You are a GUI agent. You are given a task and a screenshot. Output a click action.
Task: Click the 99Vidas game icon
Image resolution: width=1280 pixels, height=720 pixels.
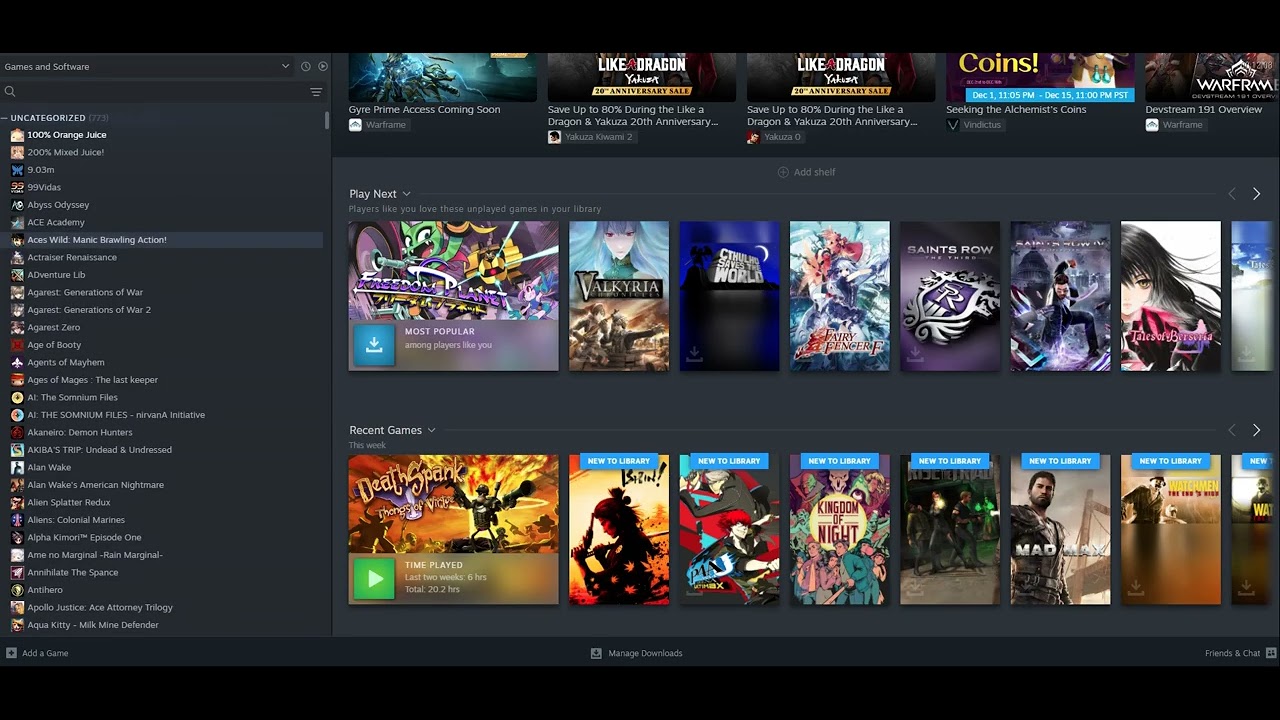pyautogui.click(x=17, y=187)
